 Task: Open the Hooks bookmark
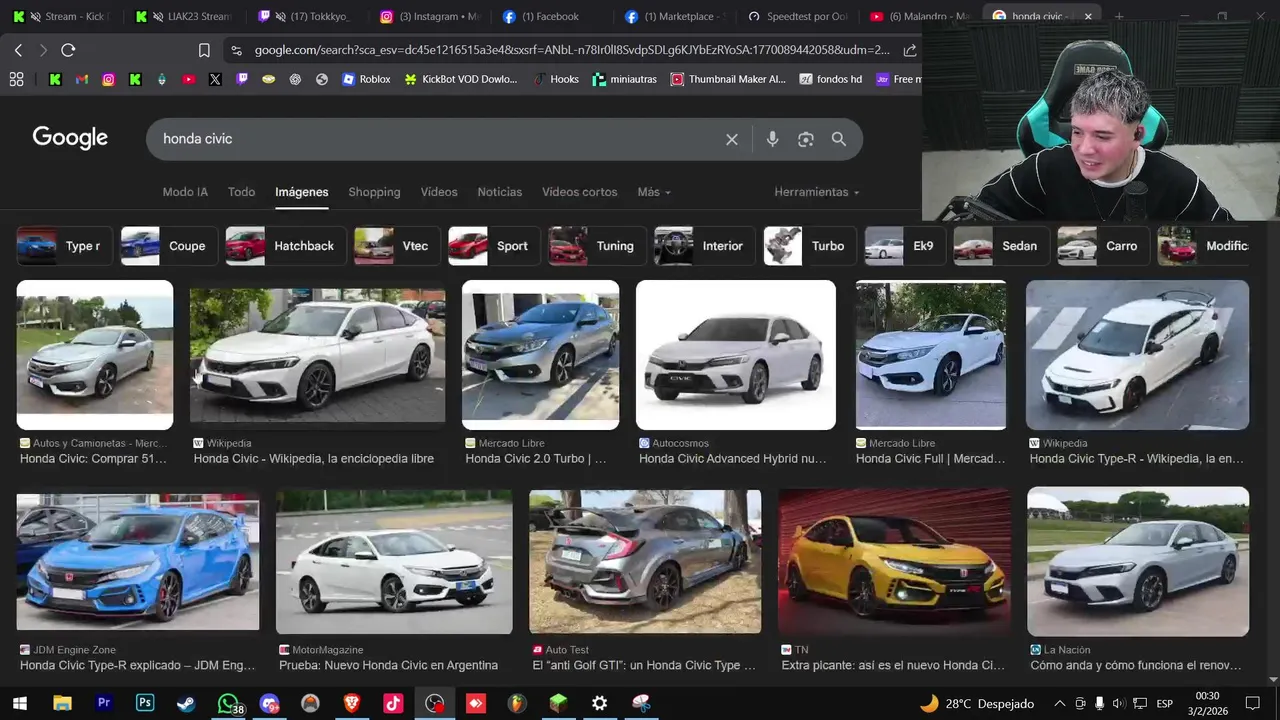(x=555, y=79)
